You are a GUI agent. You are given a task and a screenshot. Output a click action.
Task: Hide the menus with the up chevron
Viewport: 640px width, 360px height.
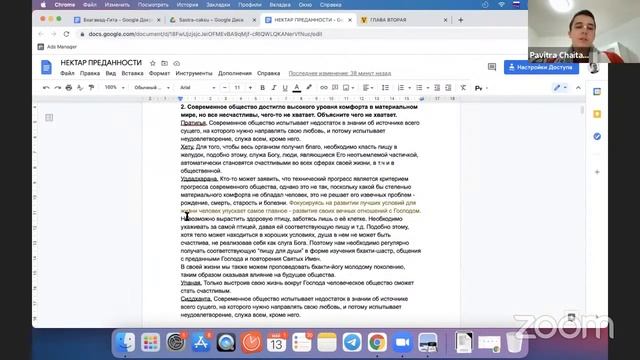(x=578, y=88)
